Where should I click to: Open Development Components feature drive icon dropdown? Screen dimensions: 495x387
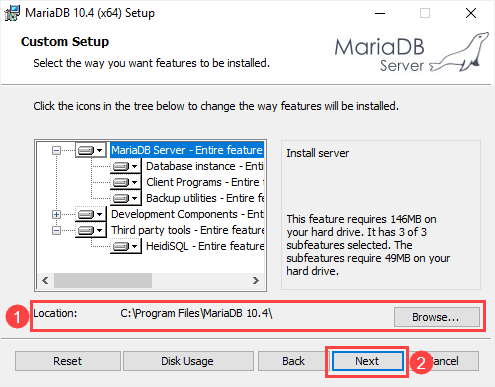point(90,214)
